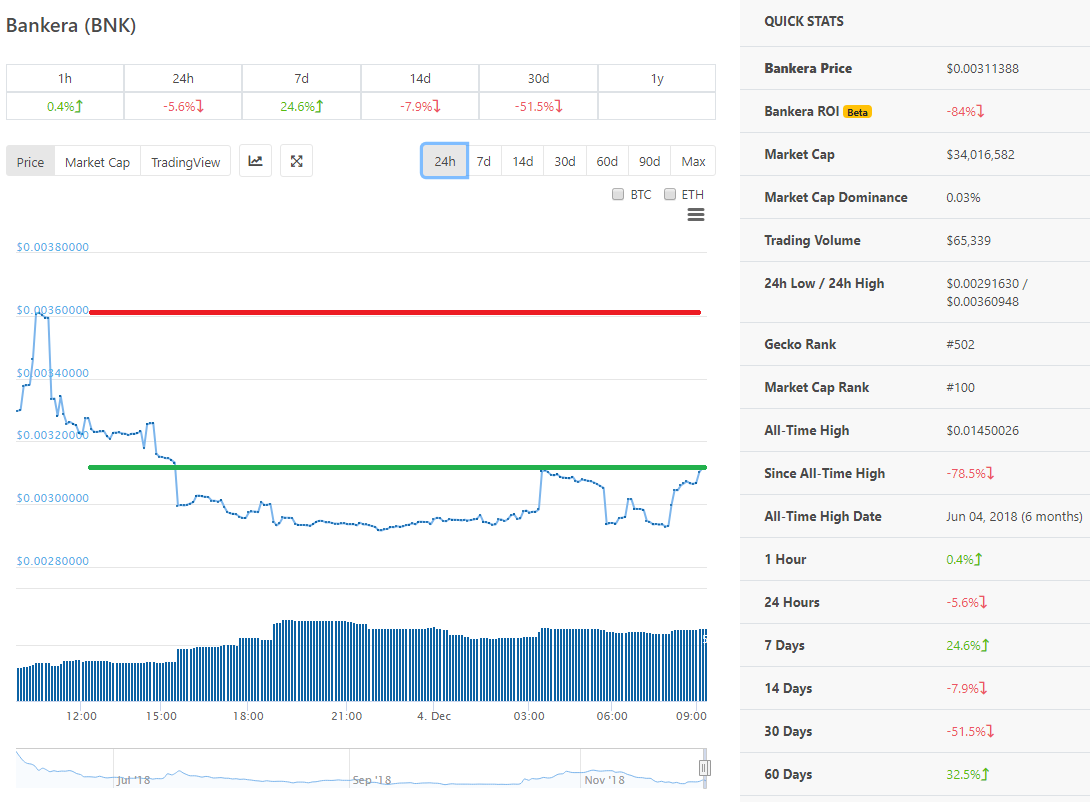
Task: Select the 90d chart range
Action: pyautogui.click(x=649, y=161)
